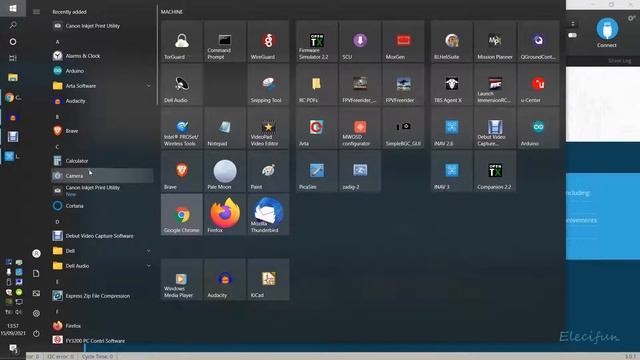Viewport: 640px width, 360px height.
Task: Open the Mozilla Thunderbird tile
Action: tap(268, 215)
